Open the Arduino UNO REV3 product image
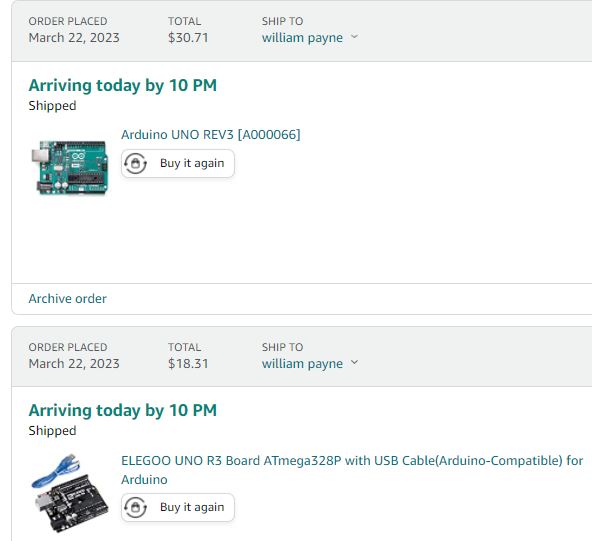Viewport: 592px width, 541px height. (x=69, y=167)
